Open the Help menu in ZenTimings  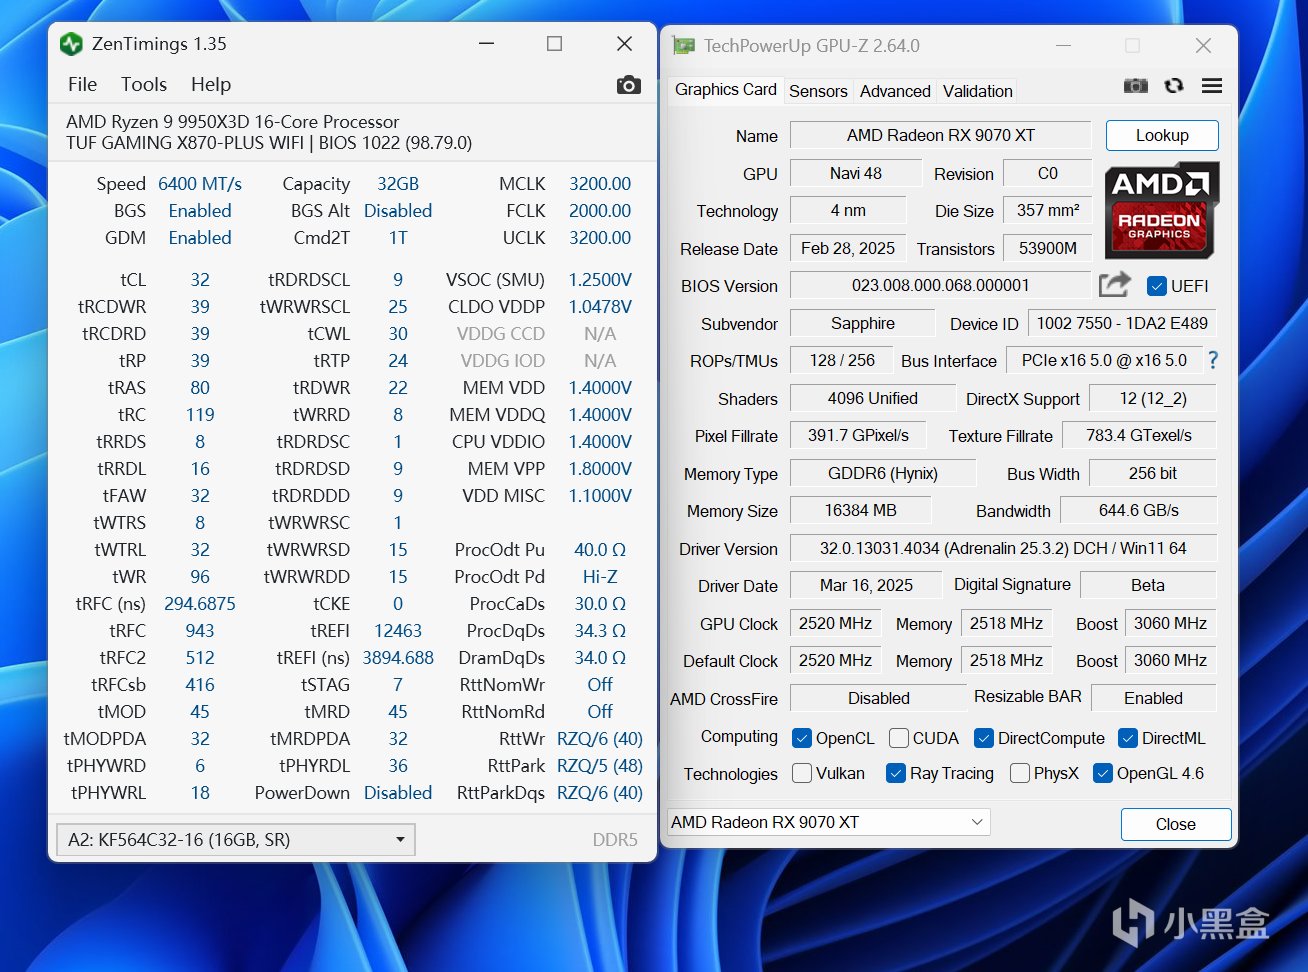pos(211,85)
